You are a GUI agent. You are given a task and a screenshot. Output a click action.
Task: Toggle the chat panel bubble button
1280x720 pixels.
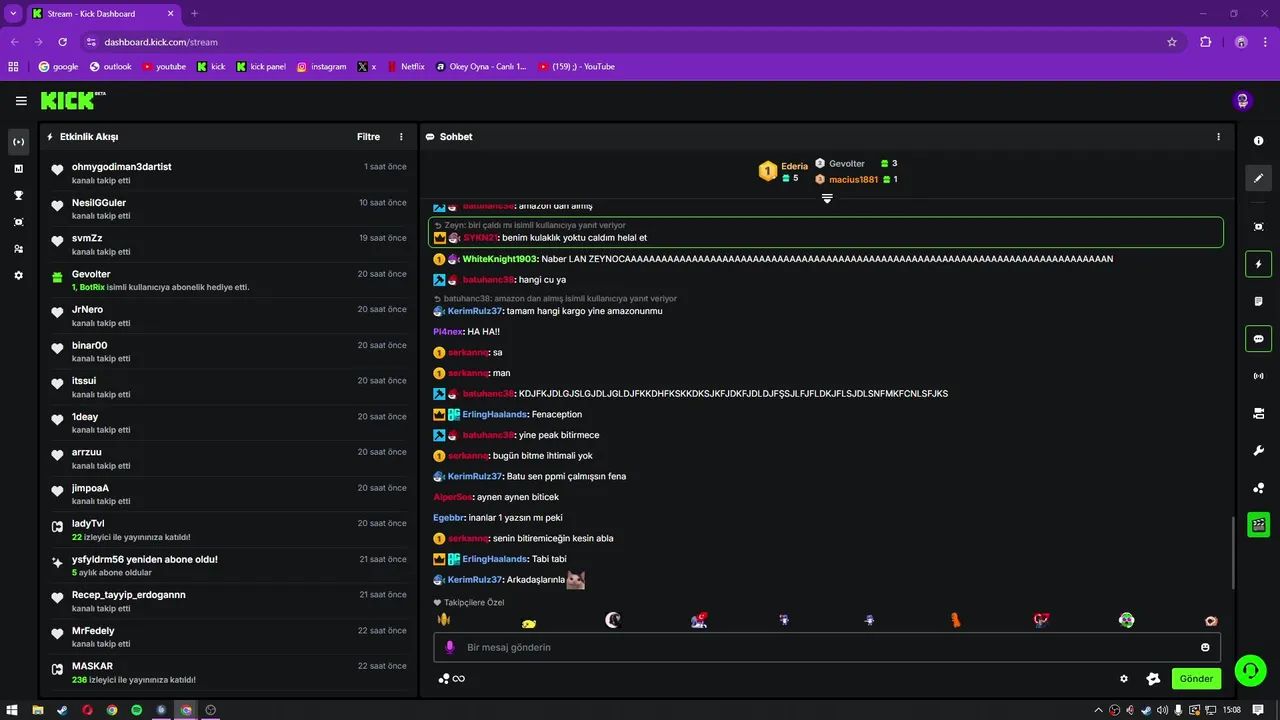[1259, 338]
